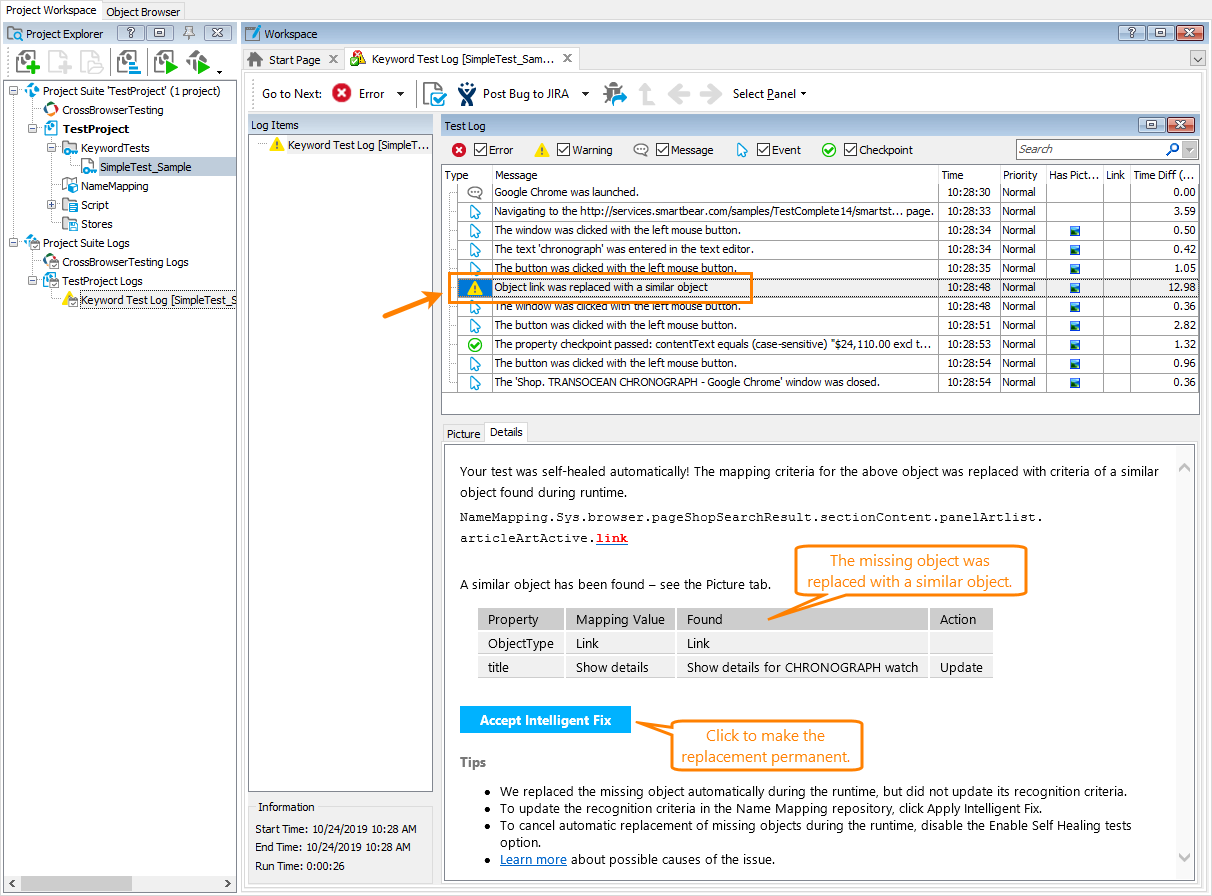The height and width of the screenshot is (896, 1212).
Task: Open the Learn more link in Tips
Action: tap(533, 859)
